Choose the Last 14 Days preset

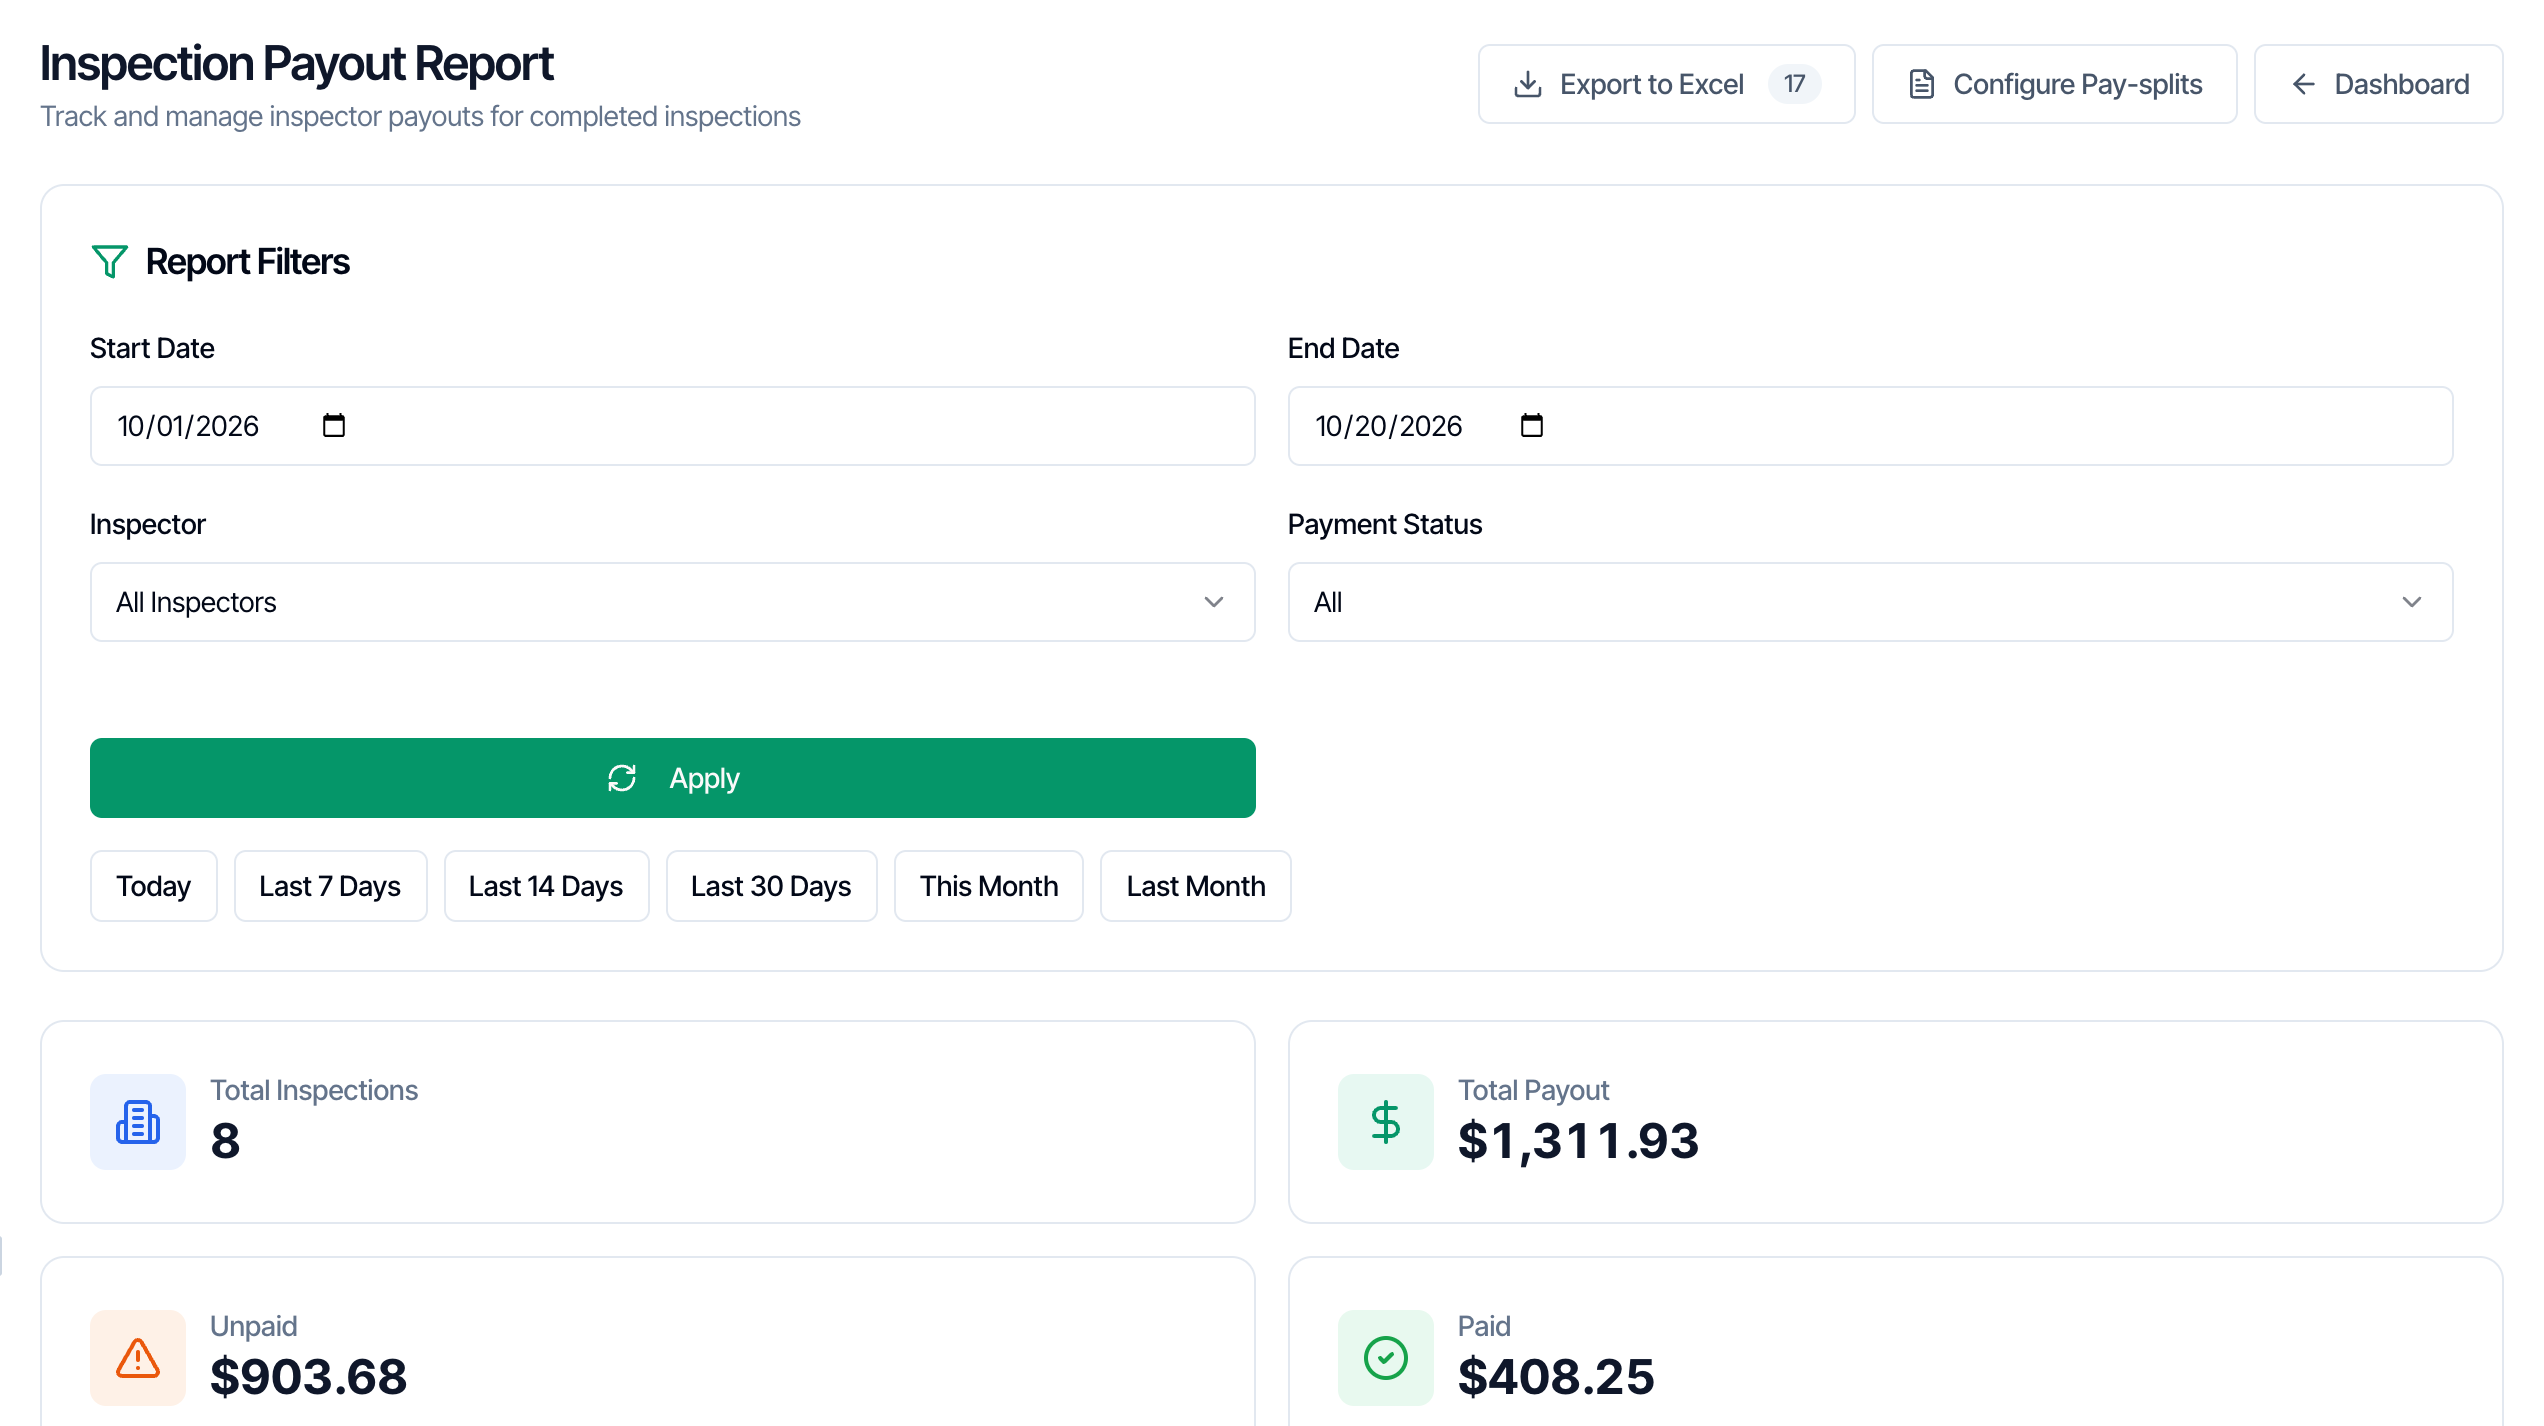tap(546, 886)
